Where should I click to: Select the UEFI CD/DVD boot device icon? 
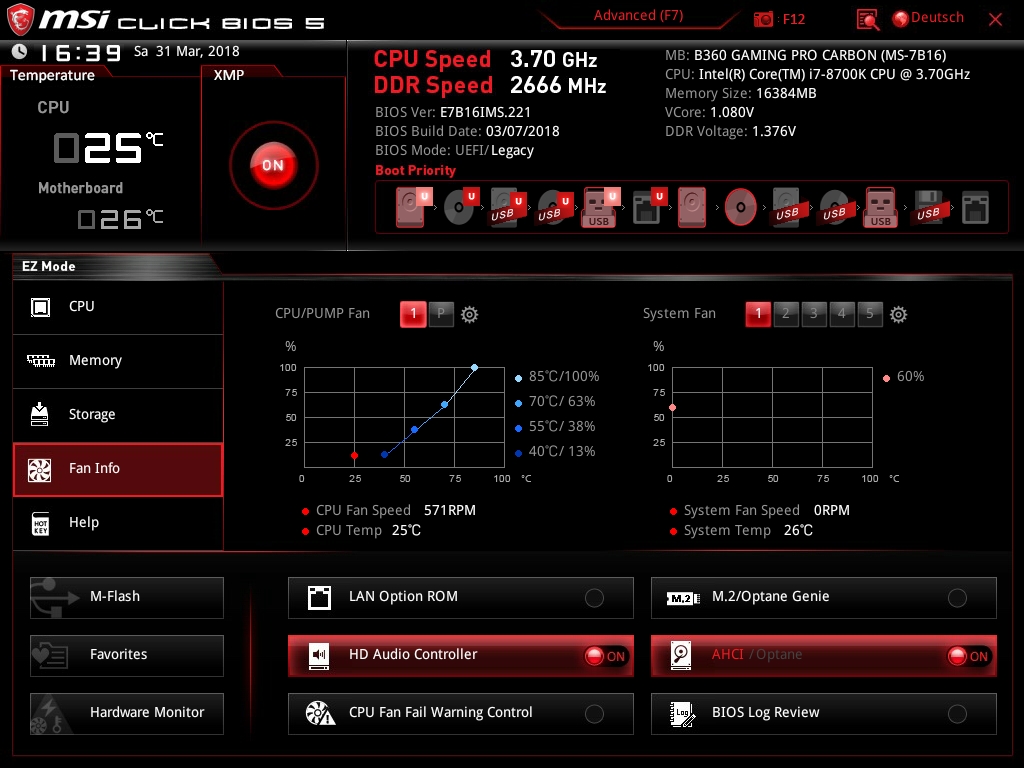coord(461,207)
